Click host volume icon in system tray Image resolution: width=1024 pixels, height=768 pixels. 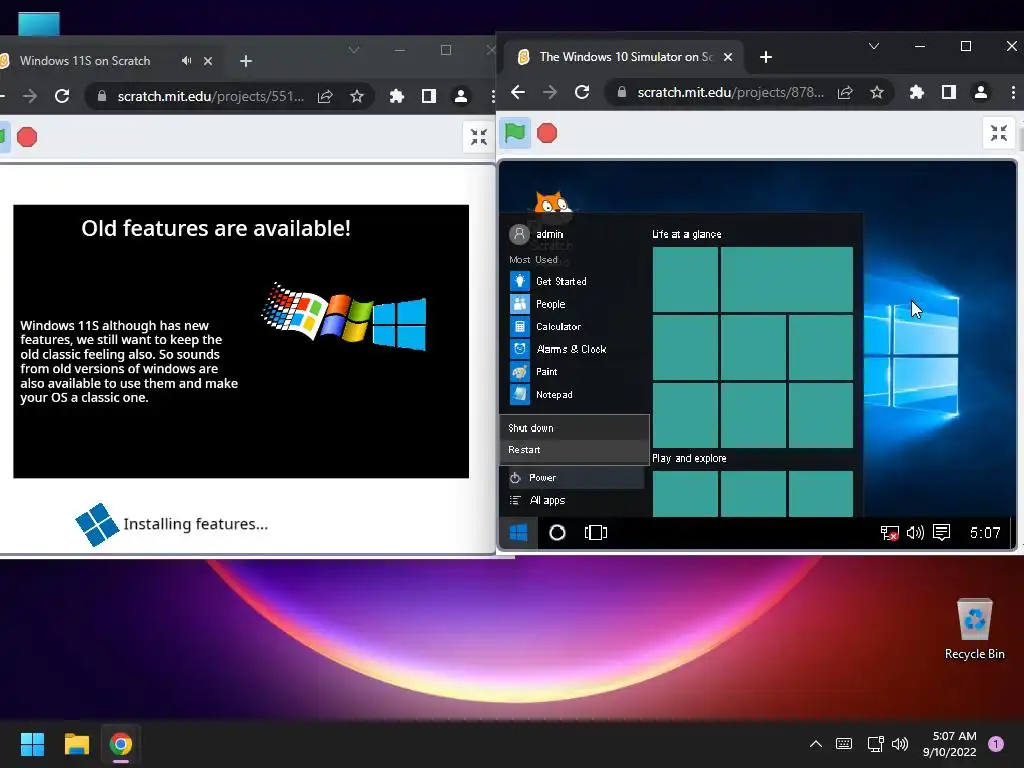coord(900,744)
